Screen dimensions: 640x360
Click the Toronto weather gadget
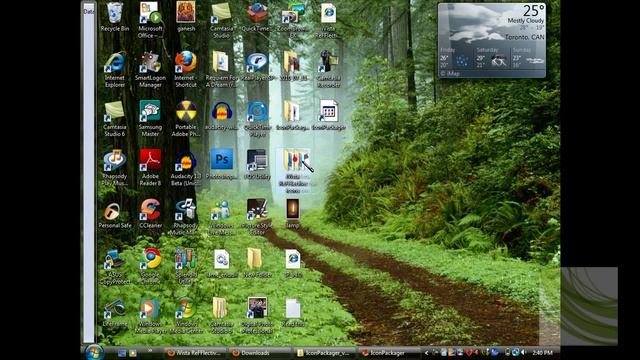point(492,40)
